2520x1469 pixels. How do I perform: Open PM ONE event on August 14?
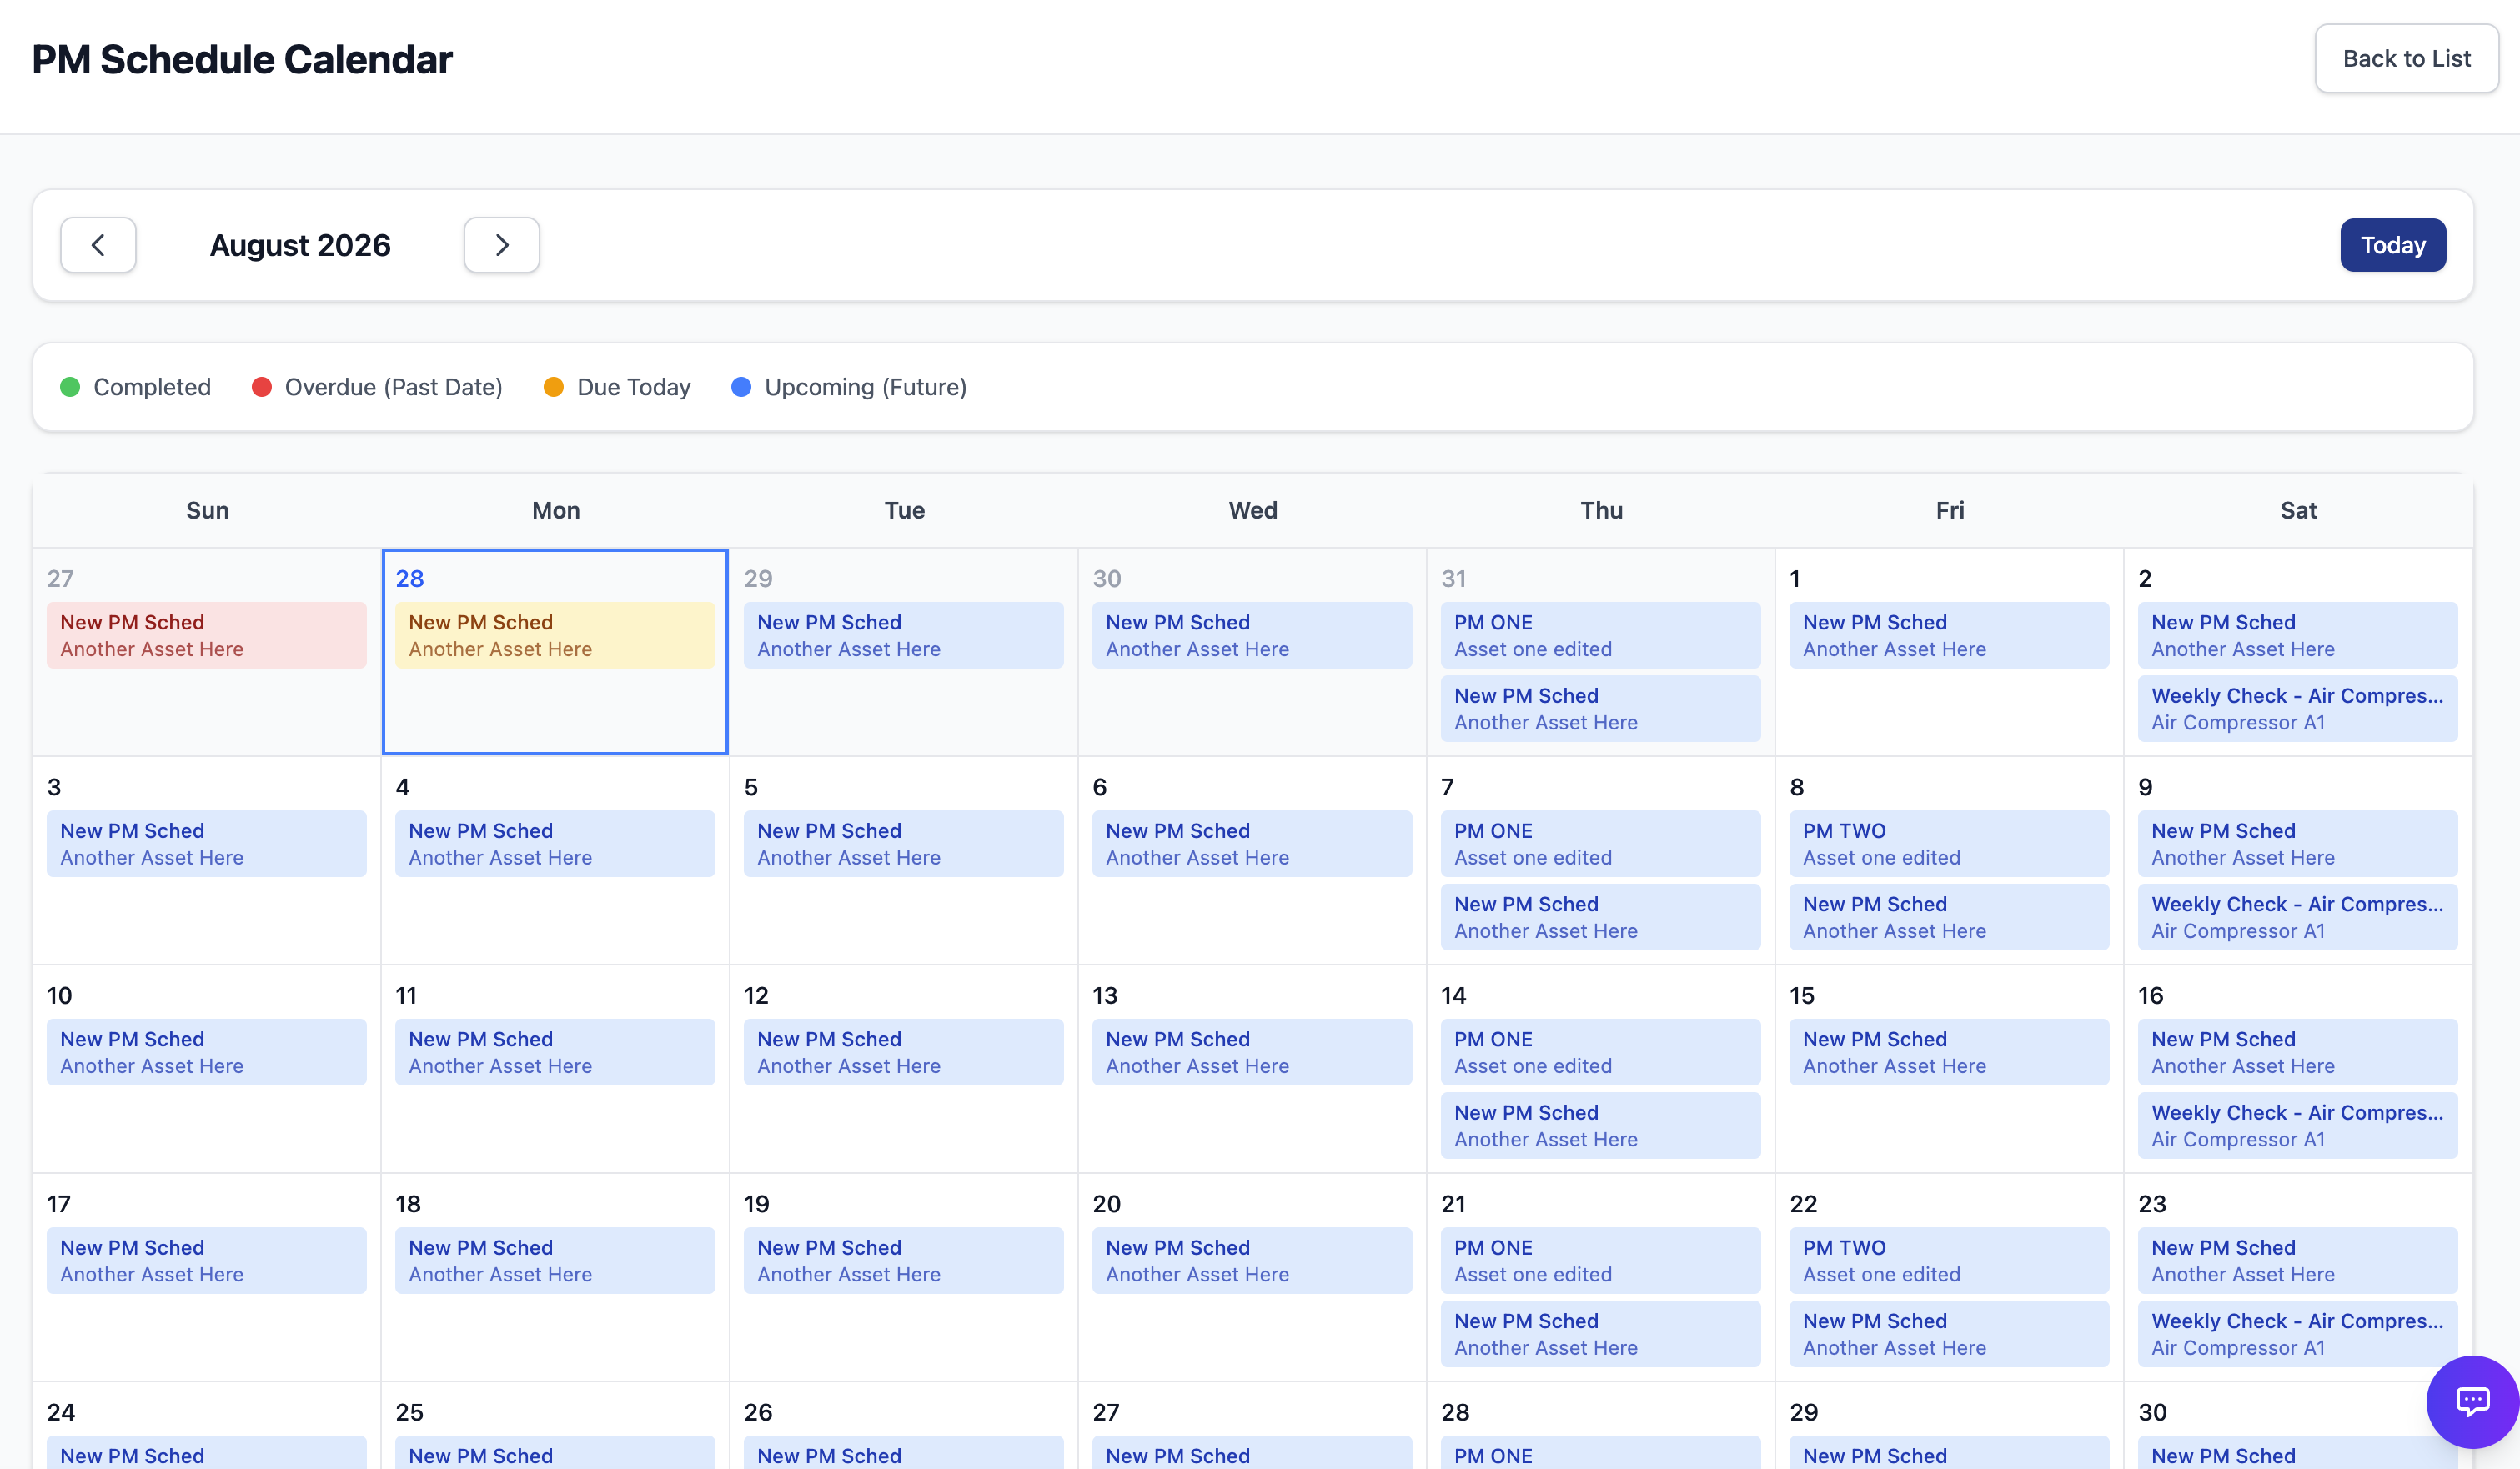click(1601, 1052)
